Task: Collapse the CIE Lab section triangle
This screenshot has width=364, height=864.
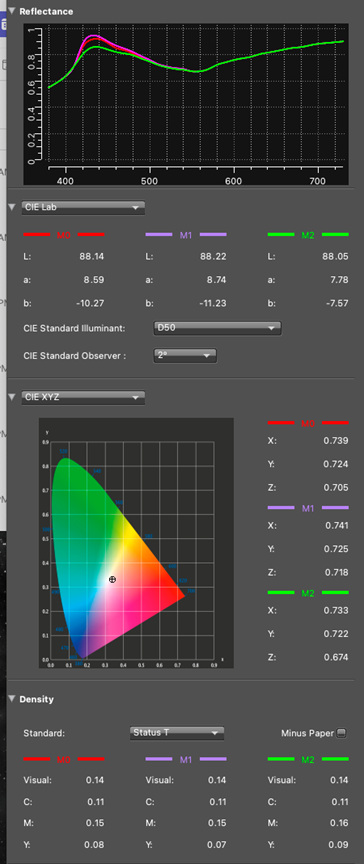Action: click(12, 207)
